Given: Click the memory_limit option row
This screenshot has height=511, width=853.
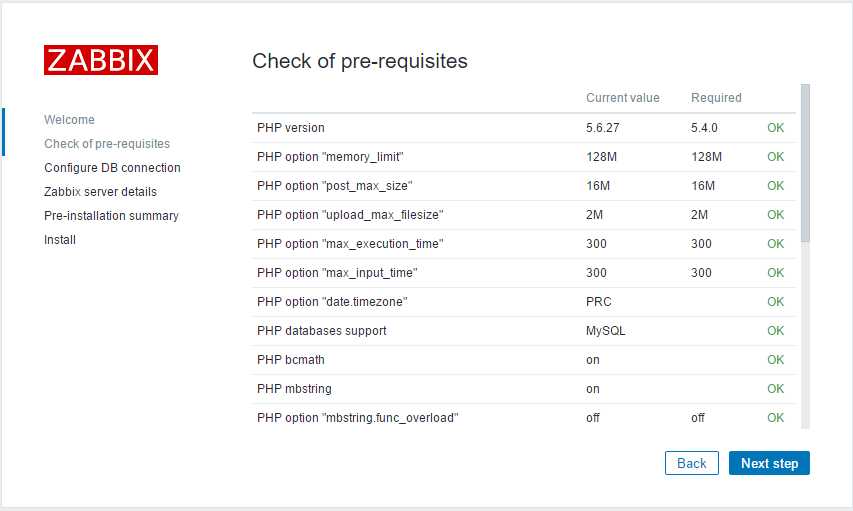Looking at the screenshot, I should tap(523, 157).
